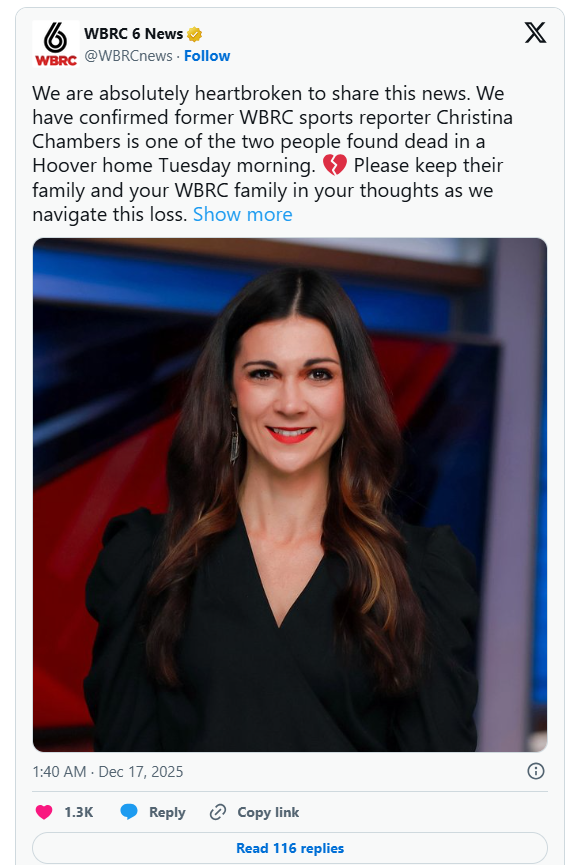This screenshot has height=865, width=582.
Task: Open the tweet info circle icon
Action: [536, 771]
